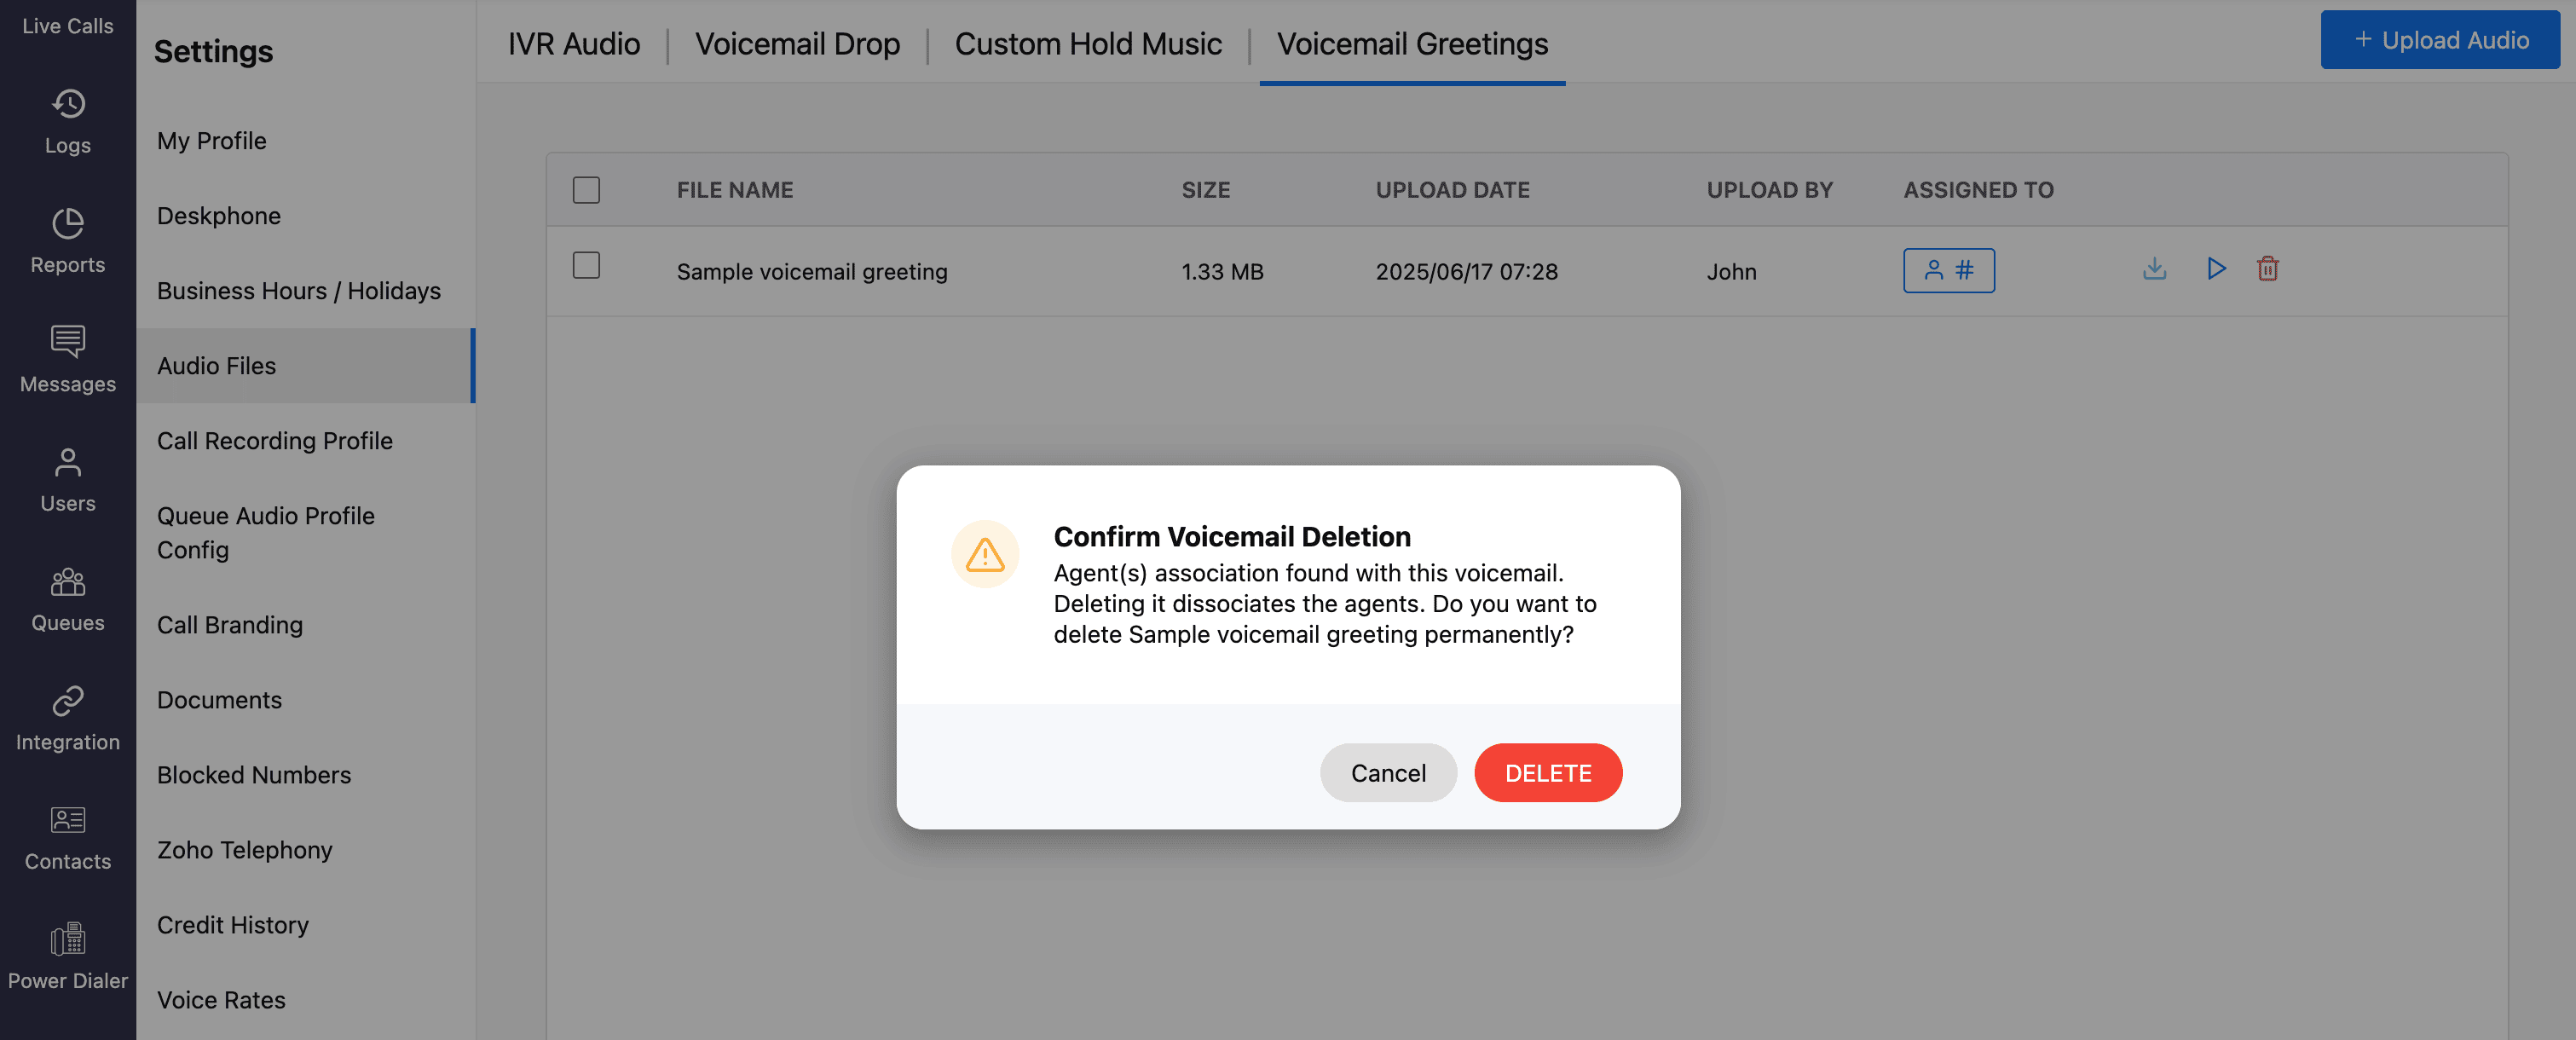Toggle the select-all checkbox in header

pos(586,190)
